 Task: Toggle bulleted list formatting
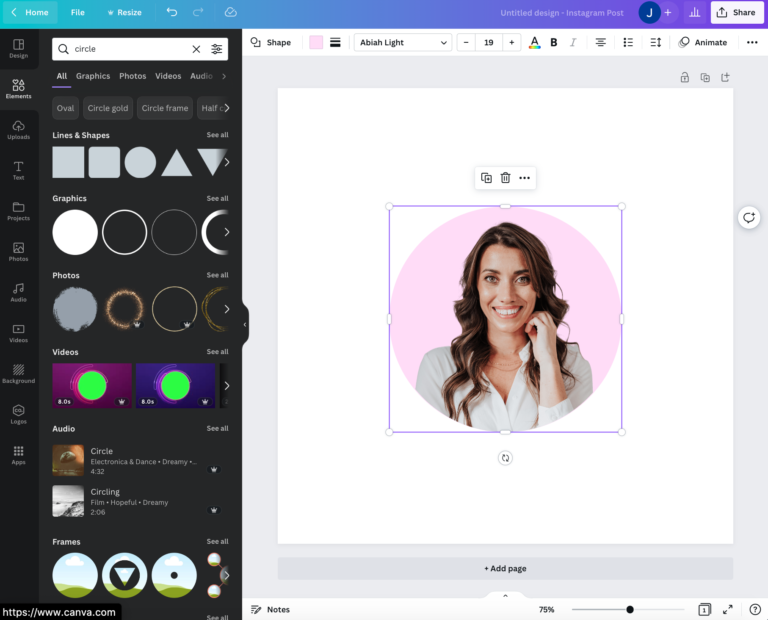tap(628, 43)
